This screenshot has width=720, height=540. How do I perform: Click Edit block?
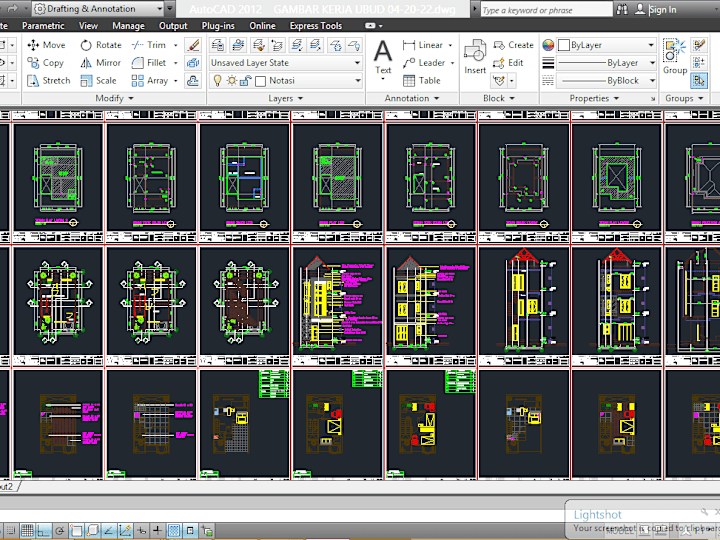(x=508, y=63)
